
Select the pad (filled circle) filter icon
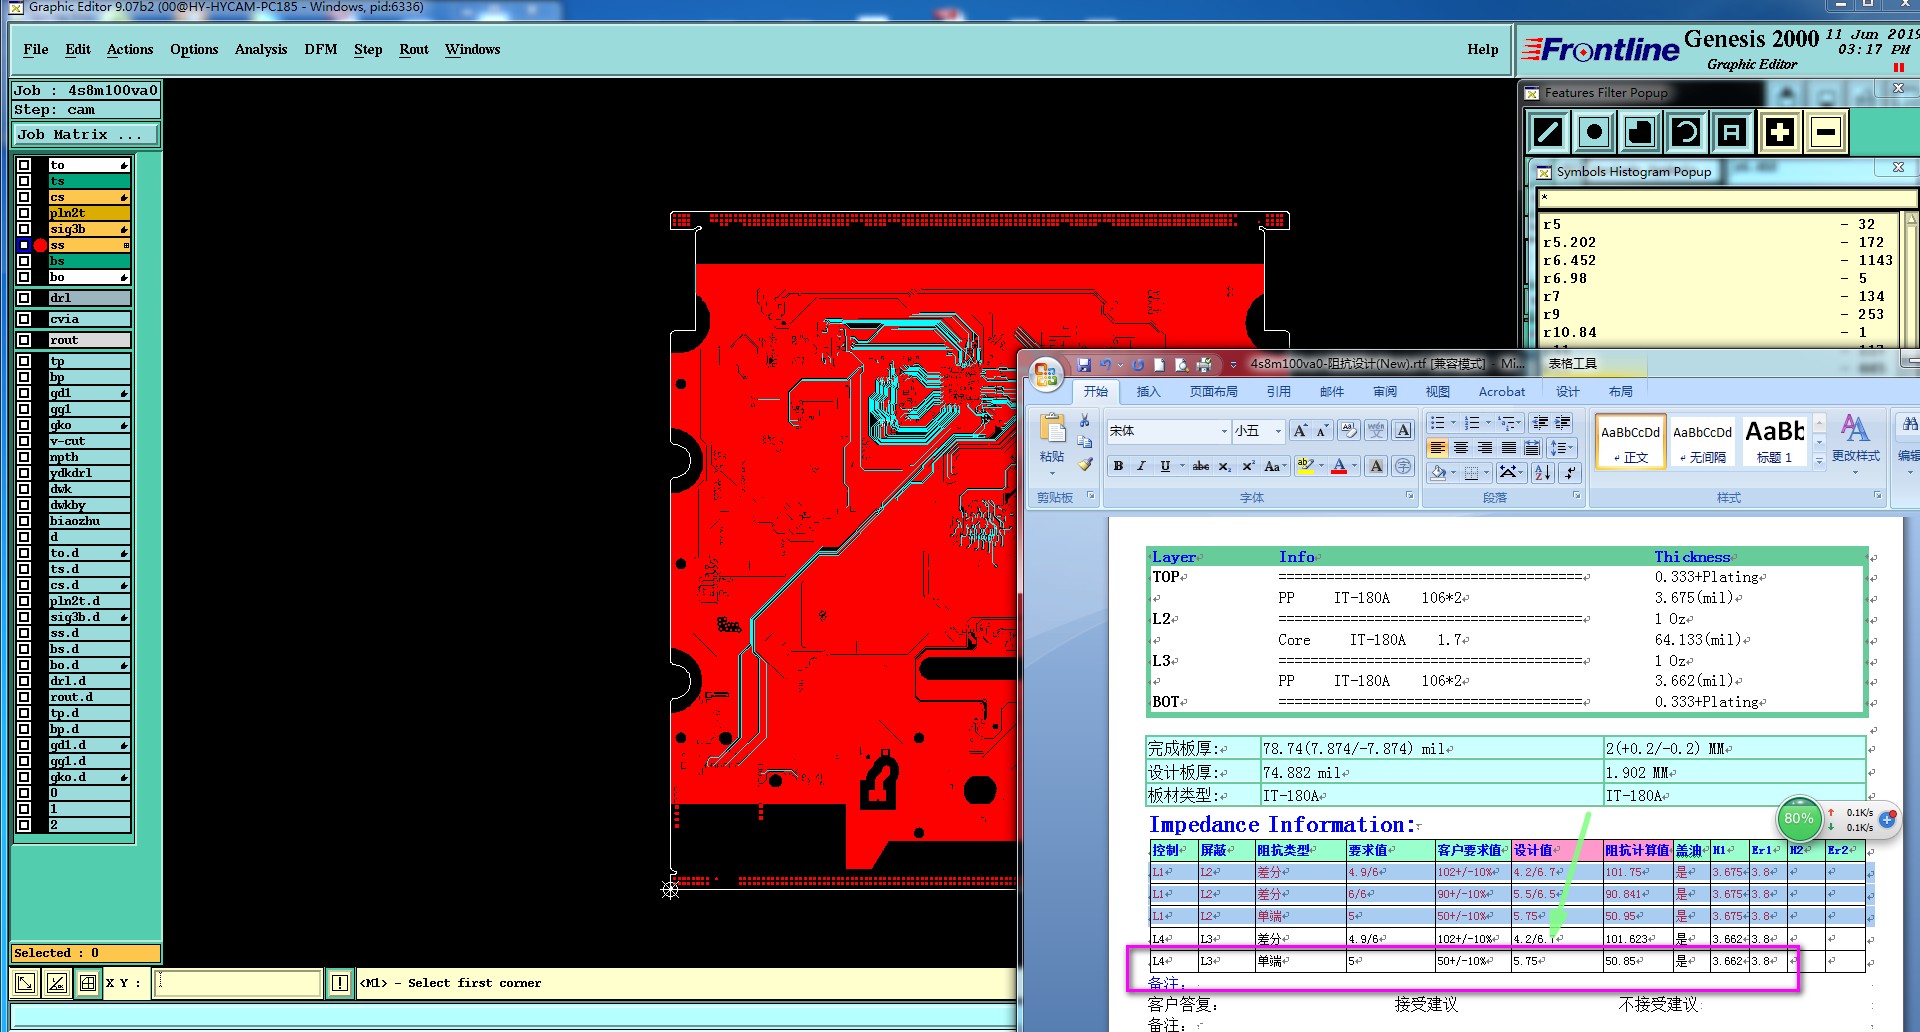1594,132
